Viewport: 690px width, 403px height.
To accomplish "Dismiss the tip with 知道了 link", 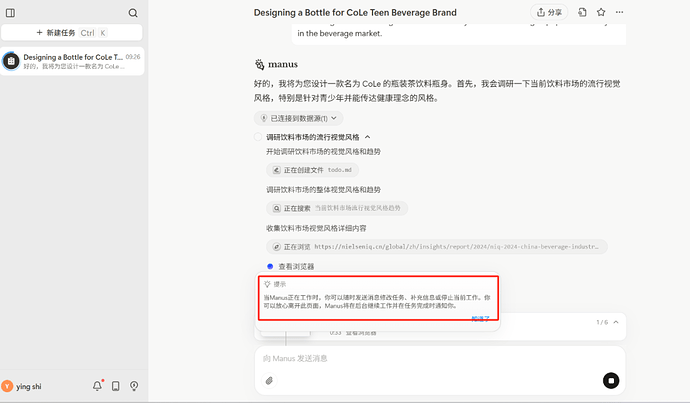I will pyautogui.click(x=480, y=319).
